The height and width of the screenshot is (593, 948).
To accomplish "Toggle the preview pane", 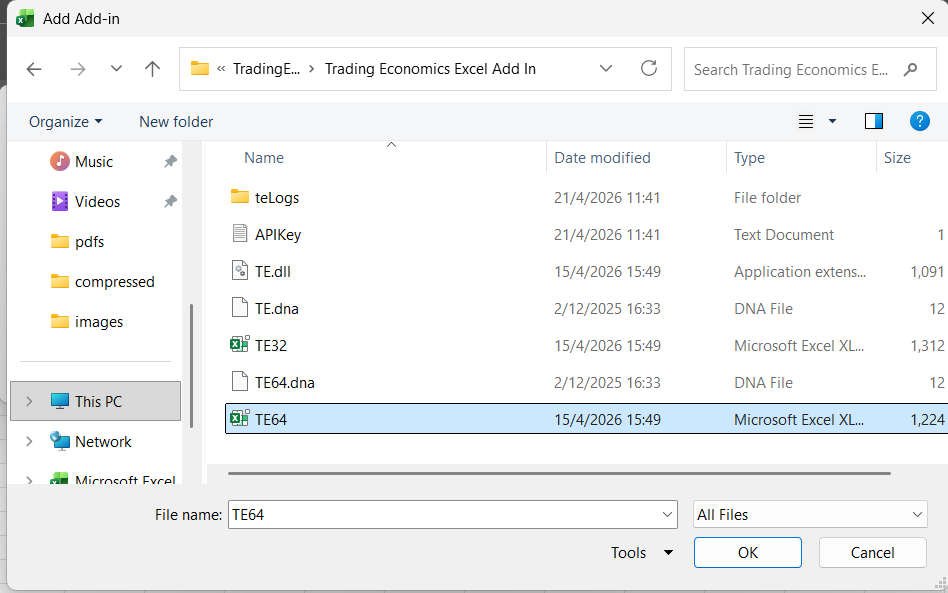I will point(874,122).
